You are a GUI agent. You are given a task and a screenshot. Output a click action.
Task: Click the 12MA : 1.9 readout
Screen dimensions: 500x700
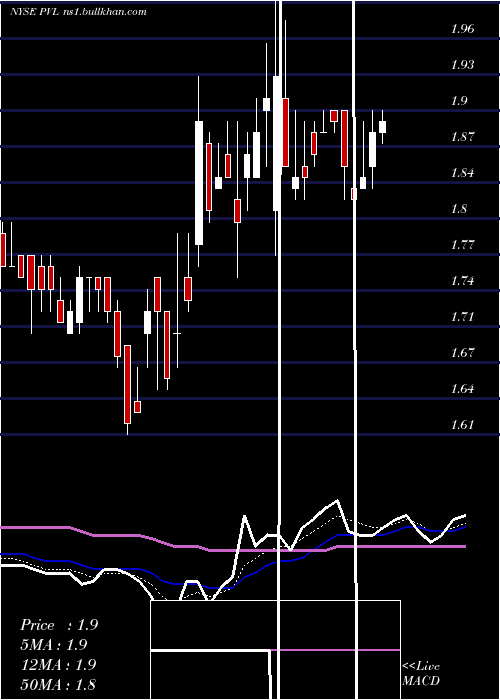[x=59, y=665]
